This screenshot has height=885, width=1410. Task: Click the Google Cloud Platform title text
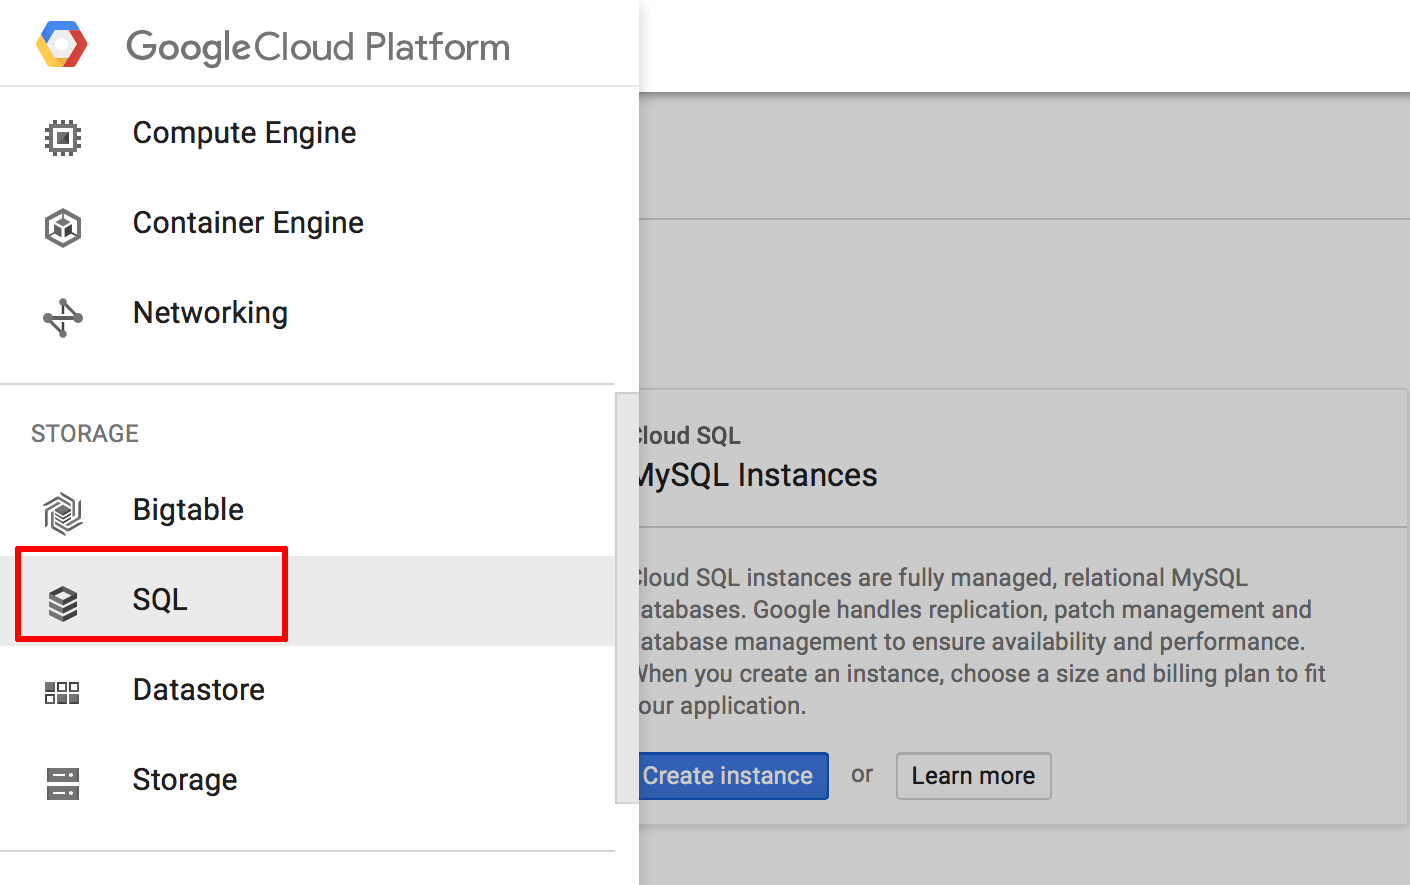318,47
